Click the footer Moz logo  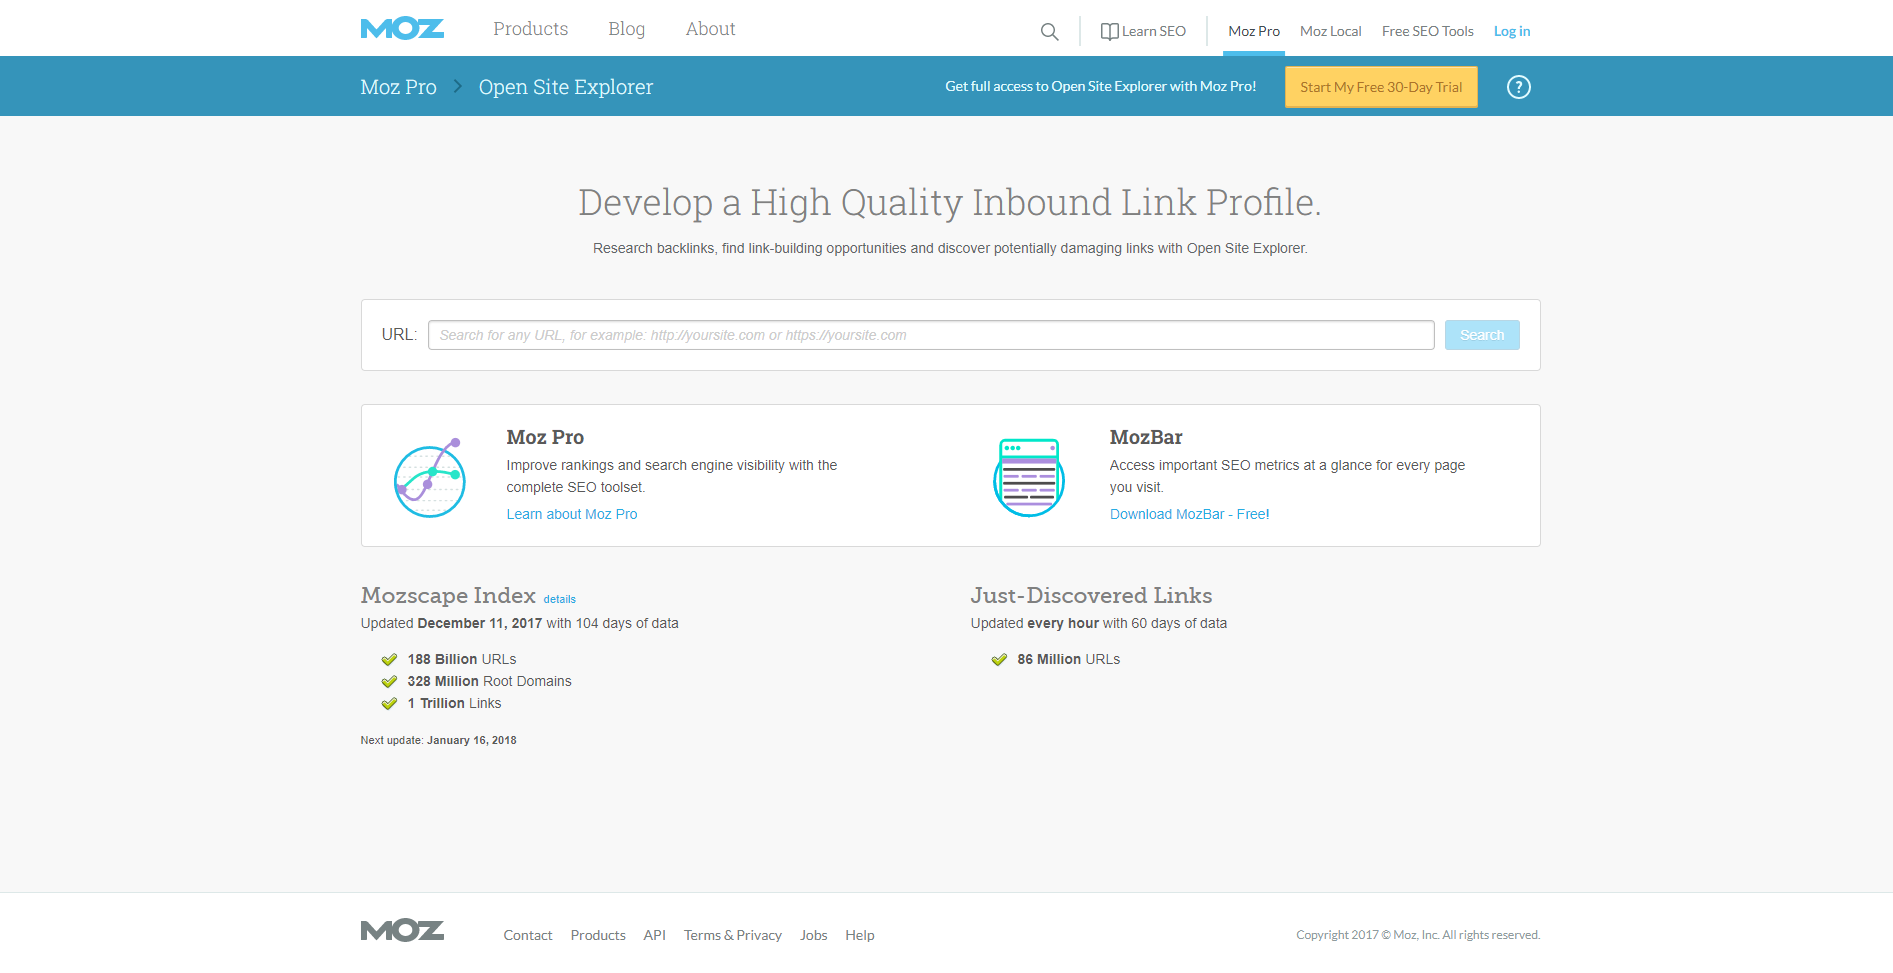pos(402,931)
